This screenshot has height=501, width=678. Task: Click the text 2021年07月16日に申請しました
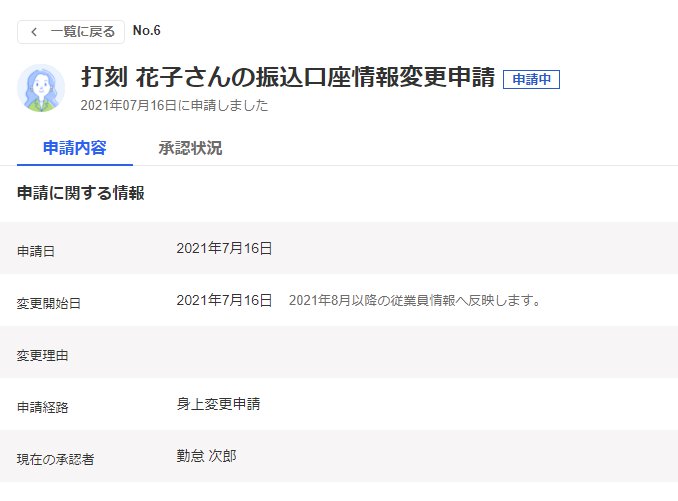tap(174, 105)
